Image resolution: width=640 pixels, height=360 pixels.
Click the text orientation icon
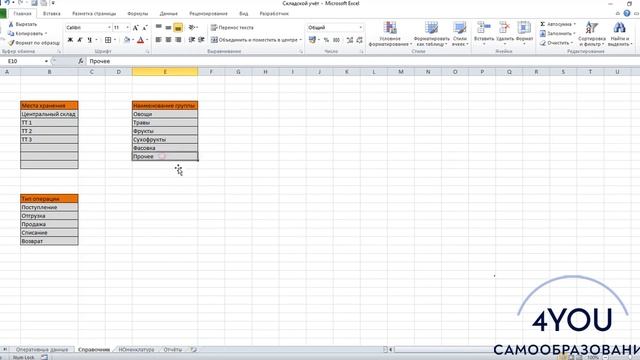[x=191, y=27]
